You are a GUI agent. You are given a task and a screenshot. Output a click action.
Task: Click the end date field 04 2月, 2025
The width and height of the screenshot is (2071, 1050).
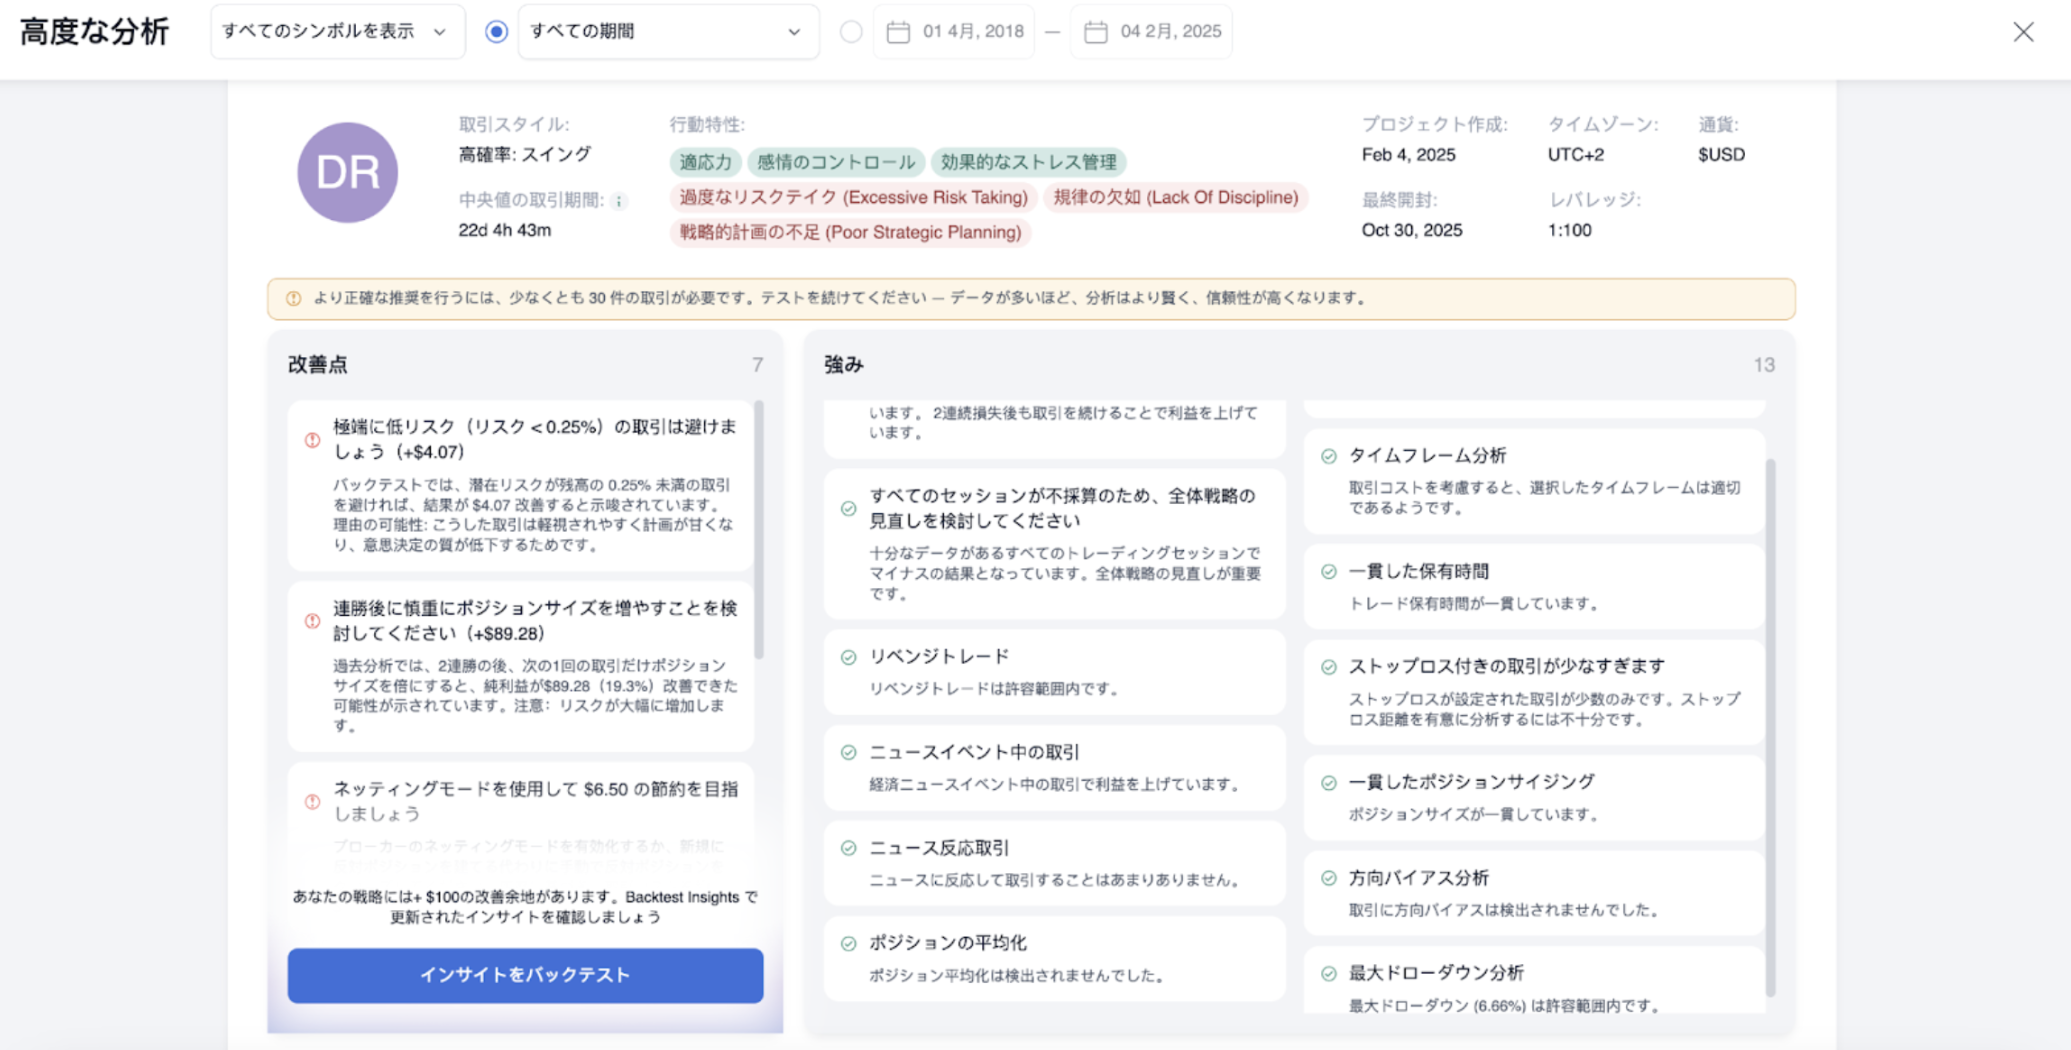click(1151, 32)
